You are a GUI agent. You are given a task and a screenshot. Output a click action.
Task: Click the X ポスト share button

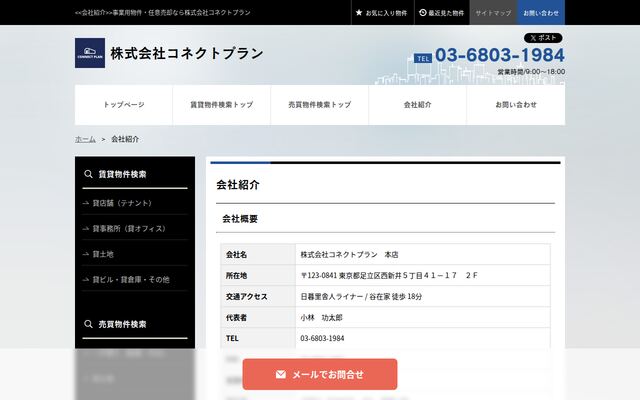543,38
